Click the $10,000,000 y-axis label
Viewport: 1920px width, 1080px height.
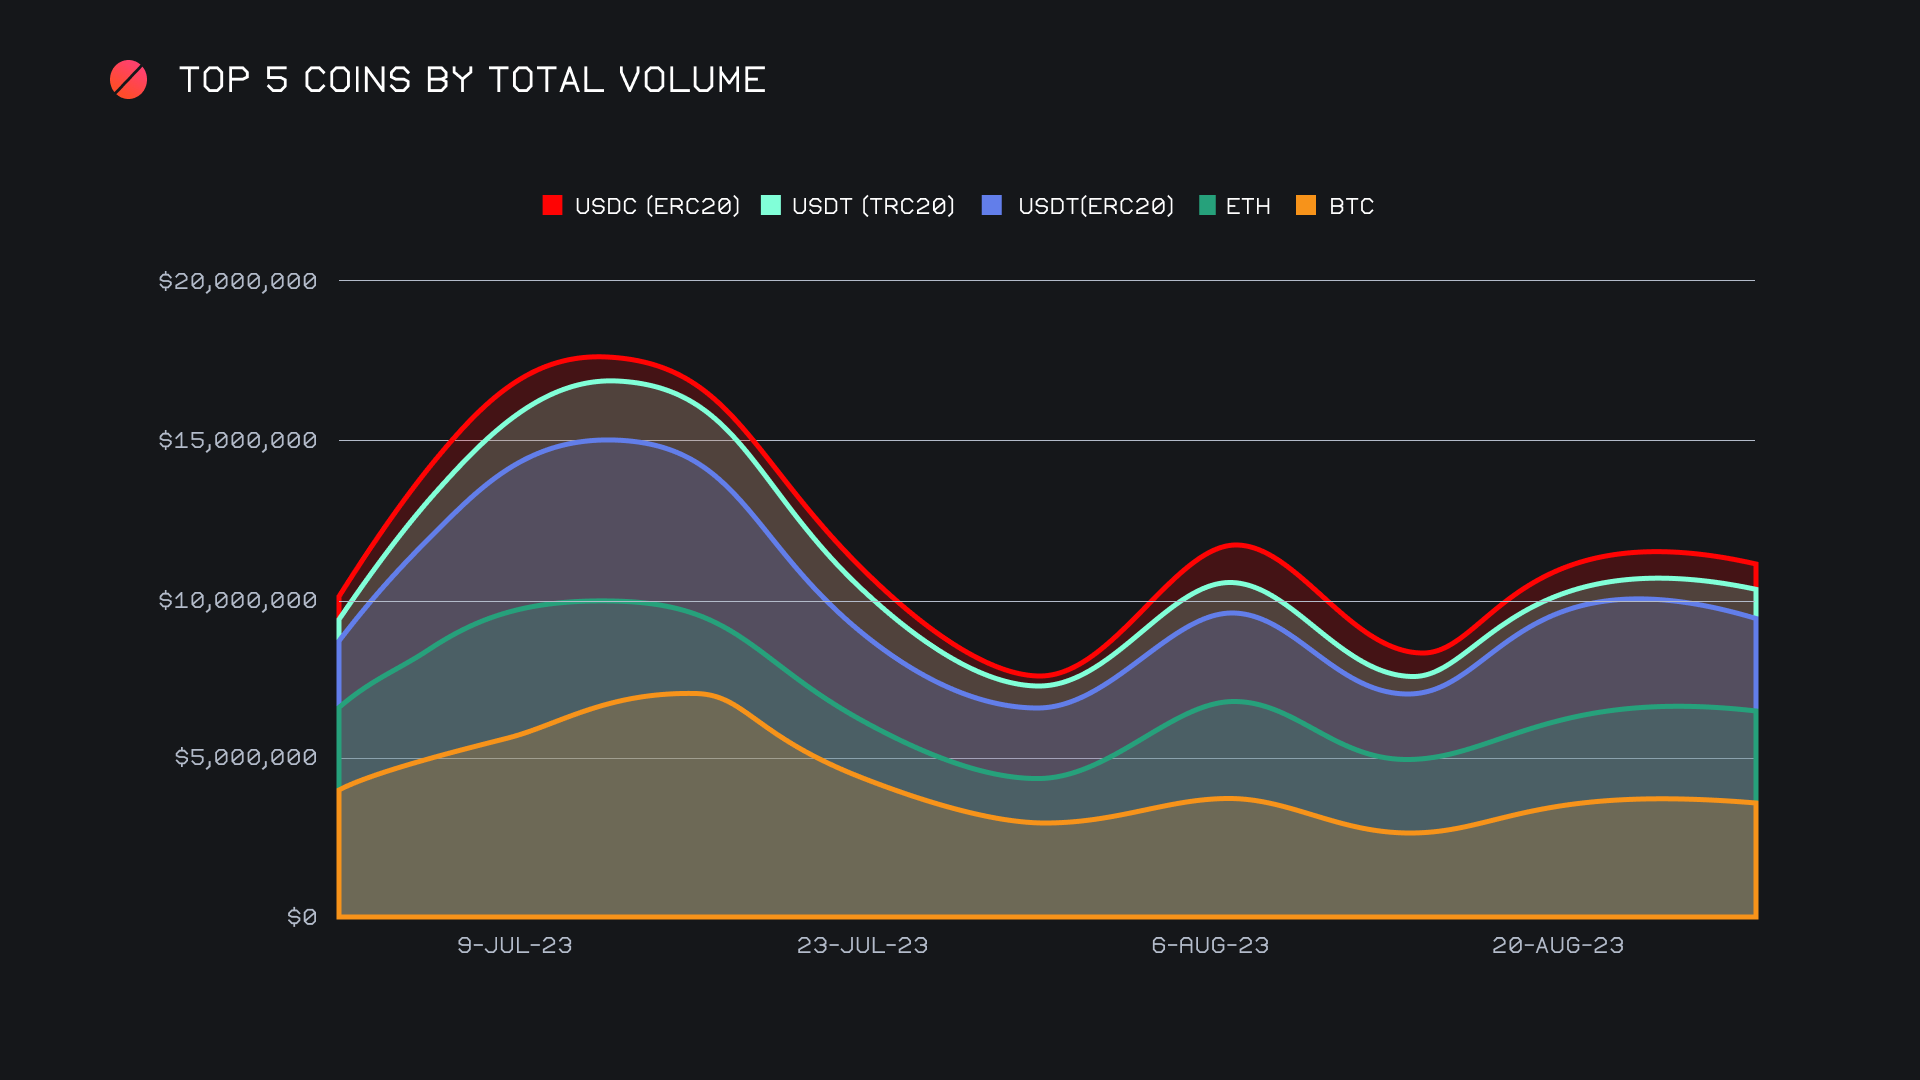pyautogui.click(x=238, y=600)
